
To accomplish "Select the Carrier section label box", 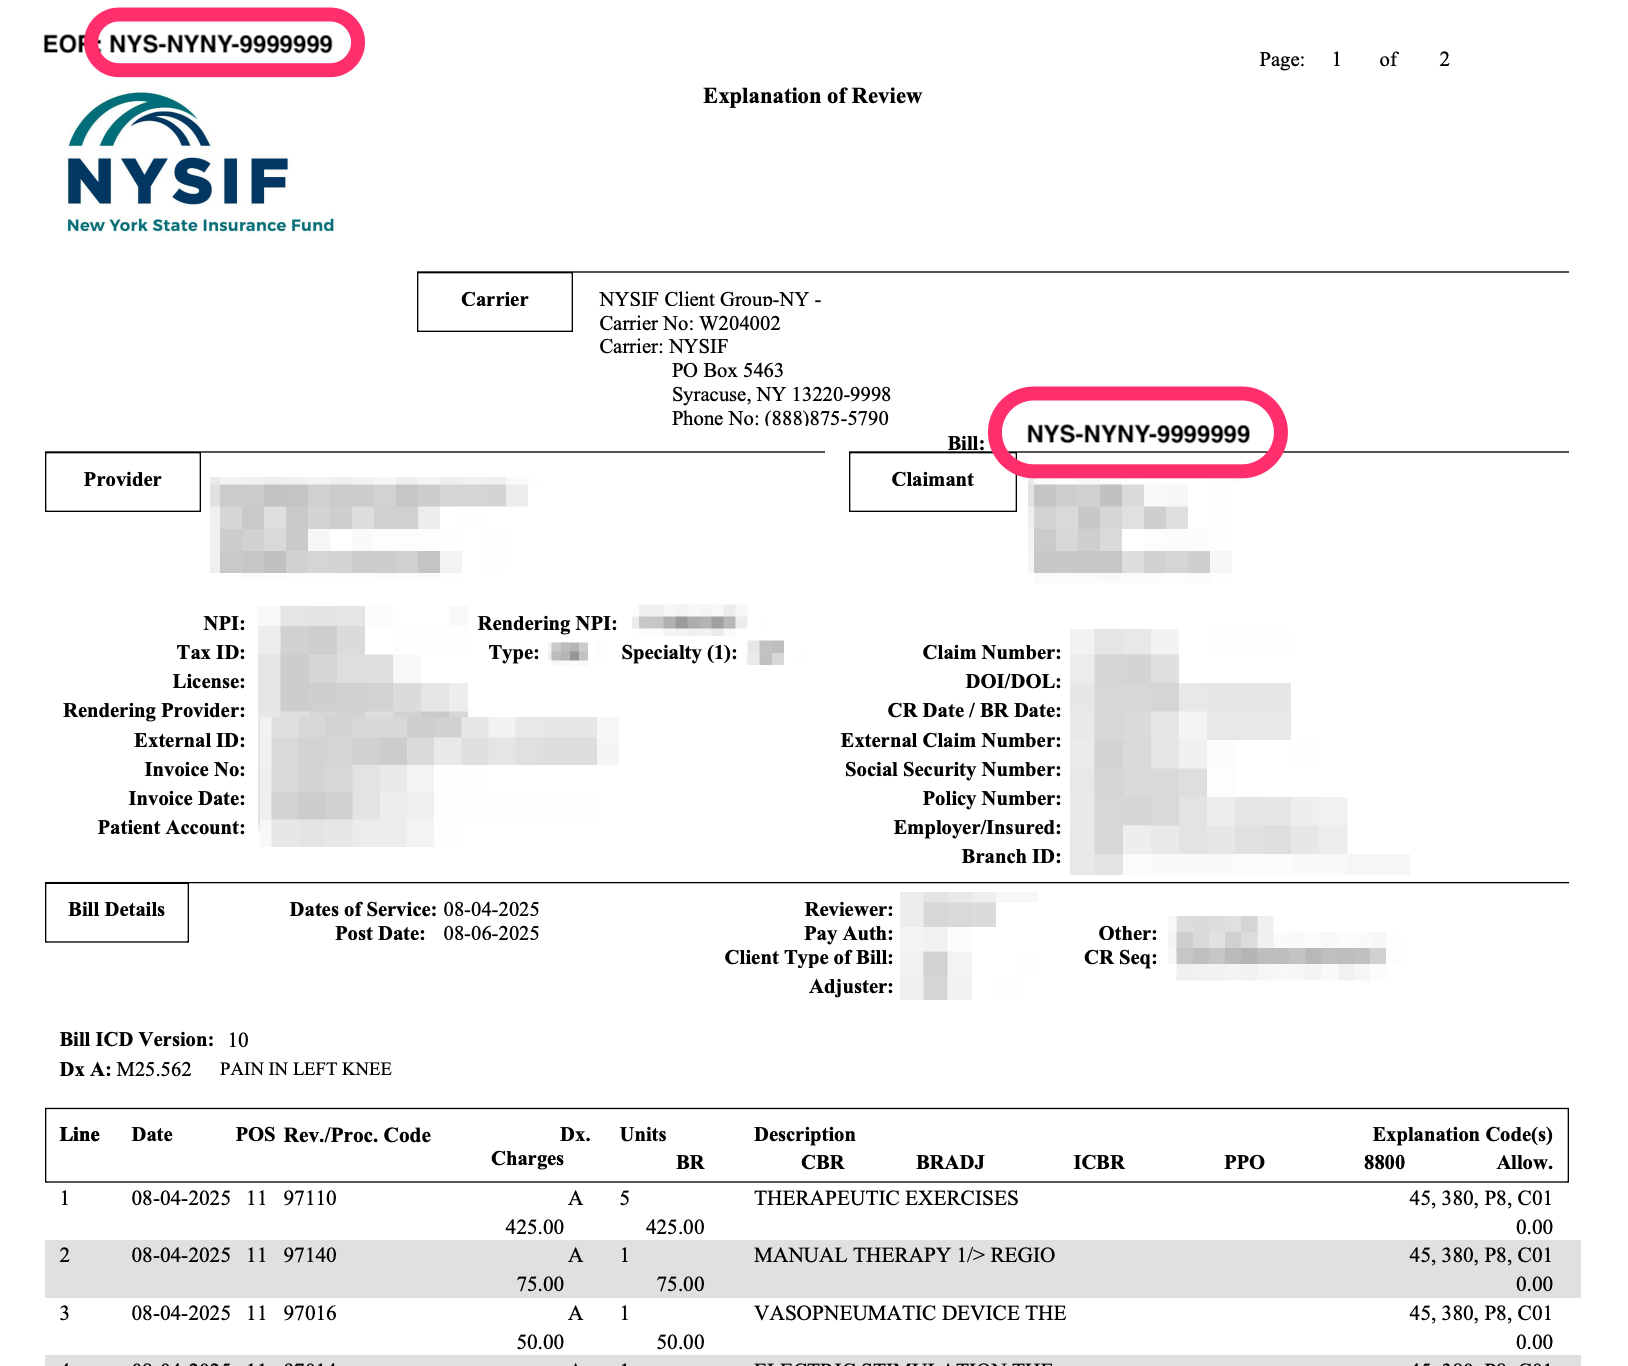I will click(x=494, y=301).
